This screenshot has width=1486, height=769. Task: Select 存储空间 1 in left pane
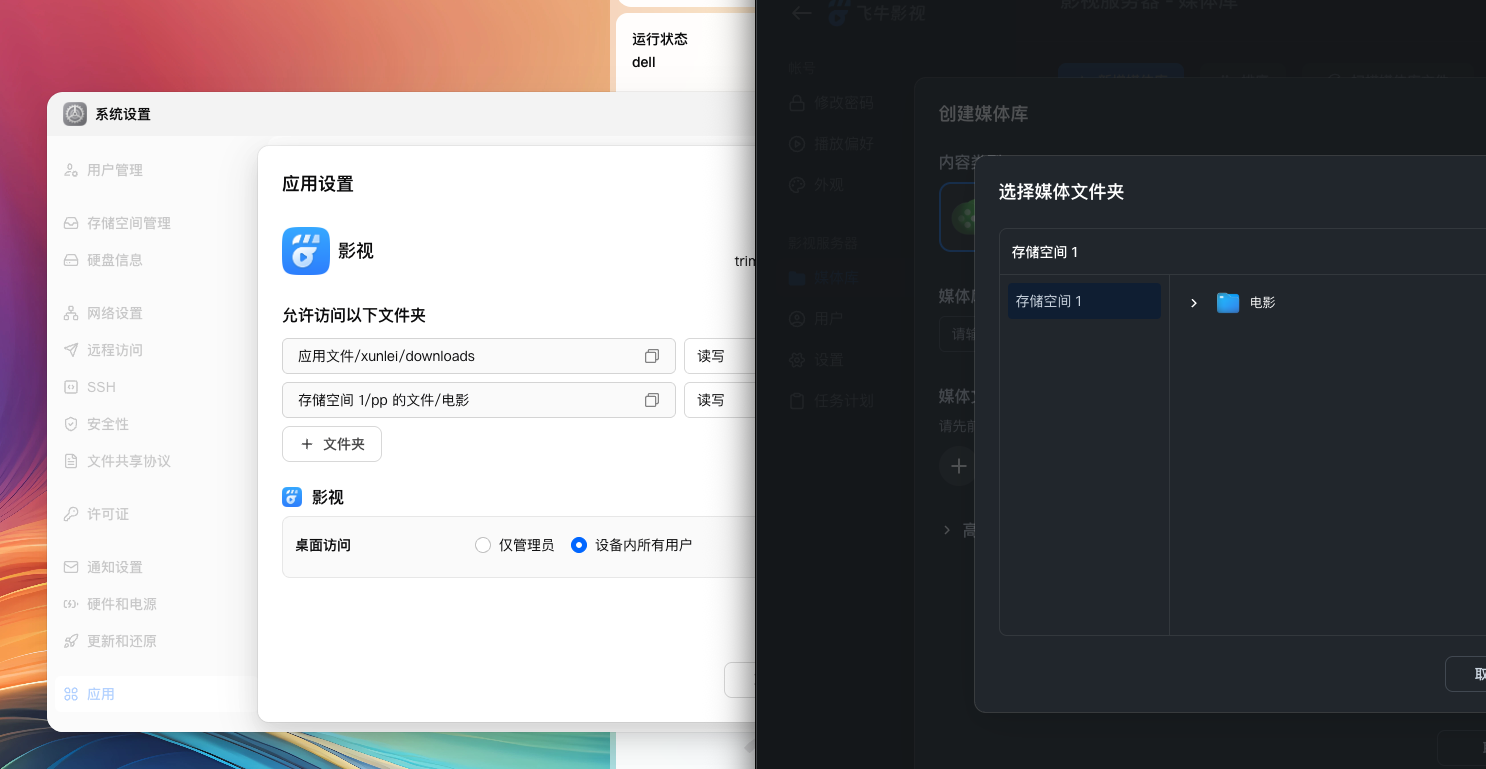pyautogui.click(x=1084, y=301)
